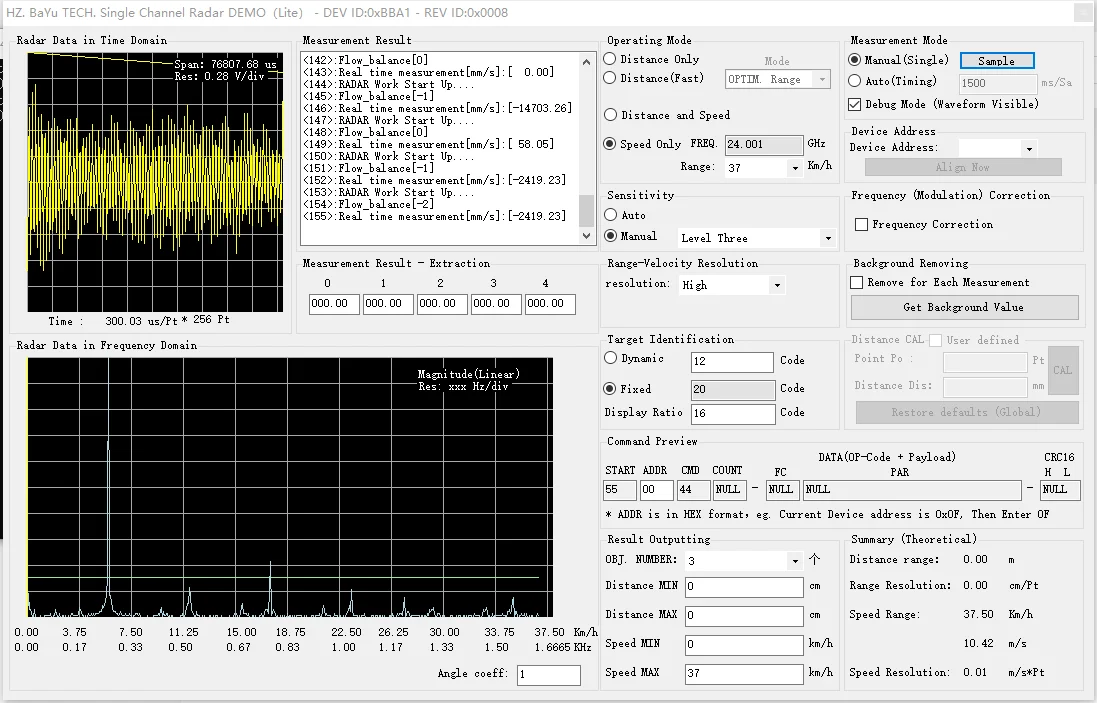Enable Auto(Timing) measurement mode
This screenshot has height=703, width=1097.
(855, 81)
